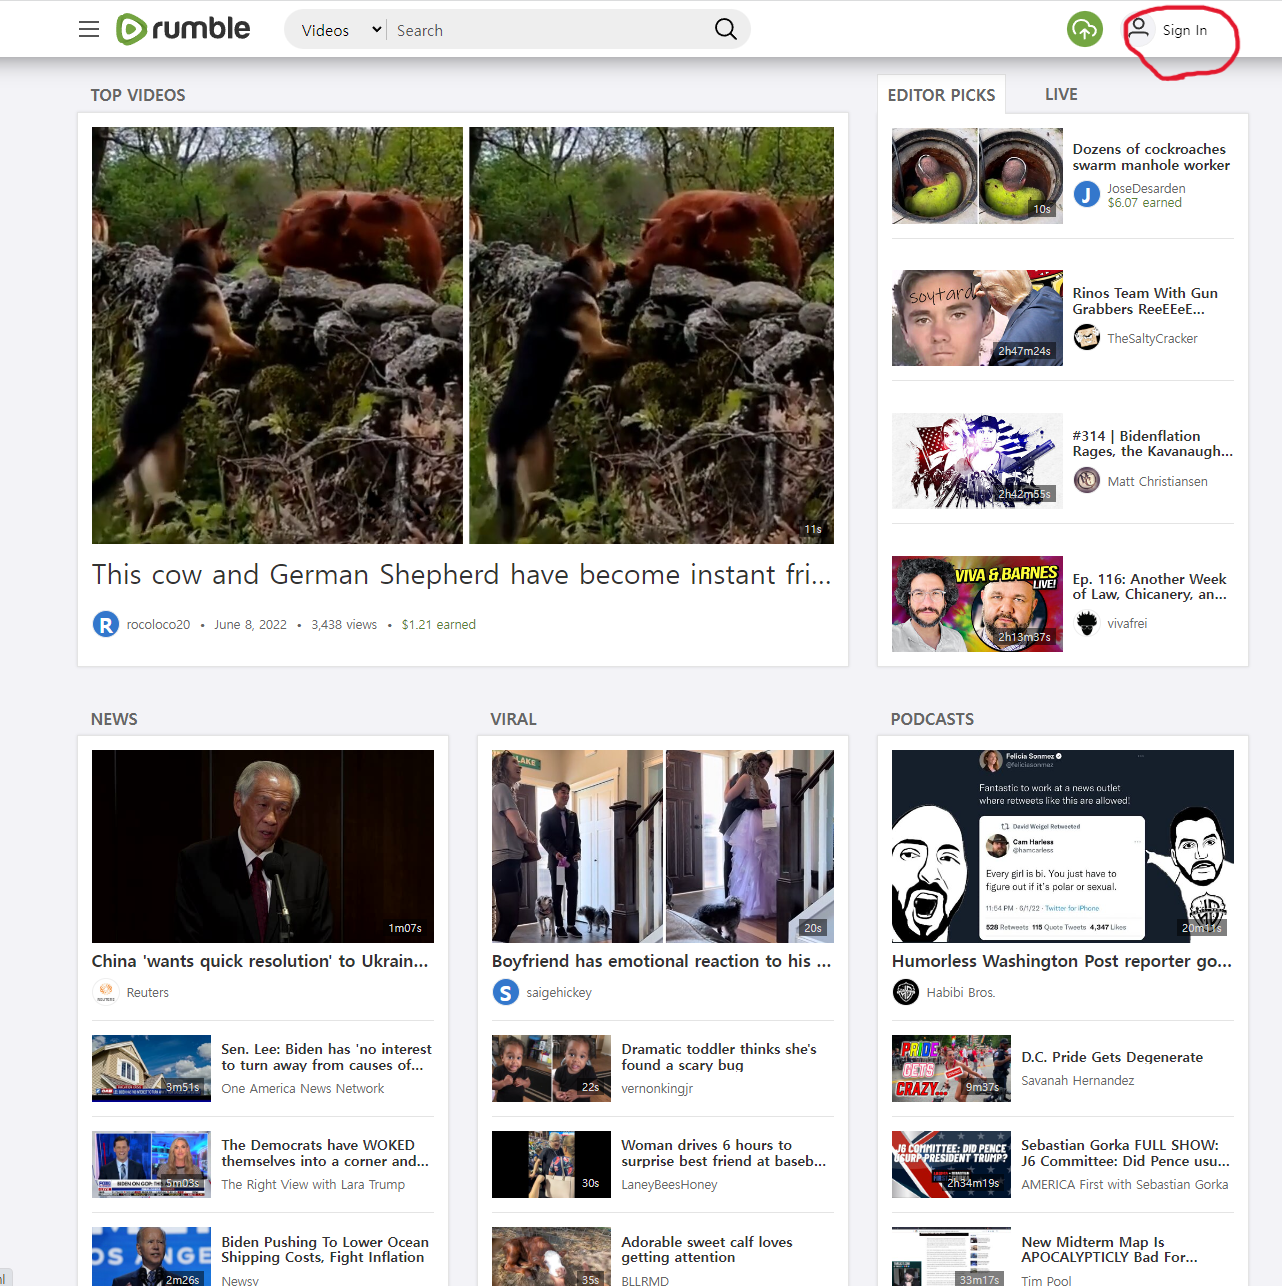Open '#314 | Bidenflation Rages' title
The height and width of the screenshot is (1286, 1282).
tap(1153, 443)
